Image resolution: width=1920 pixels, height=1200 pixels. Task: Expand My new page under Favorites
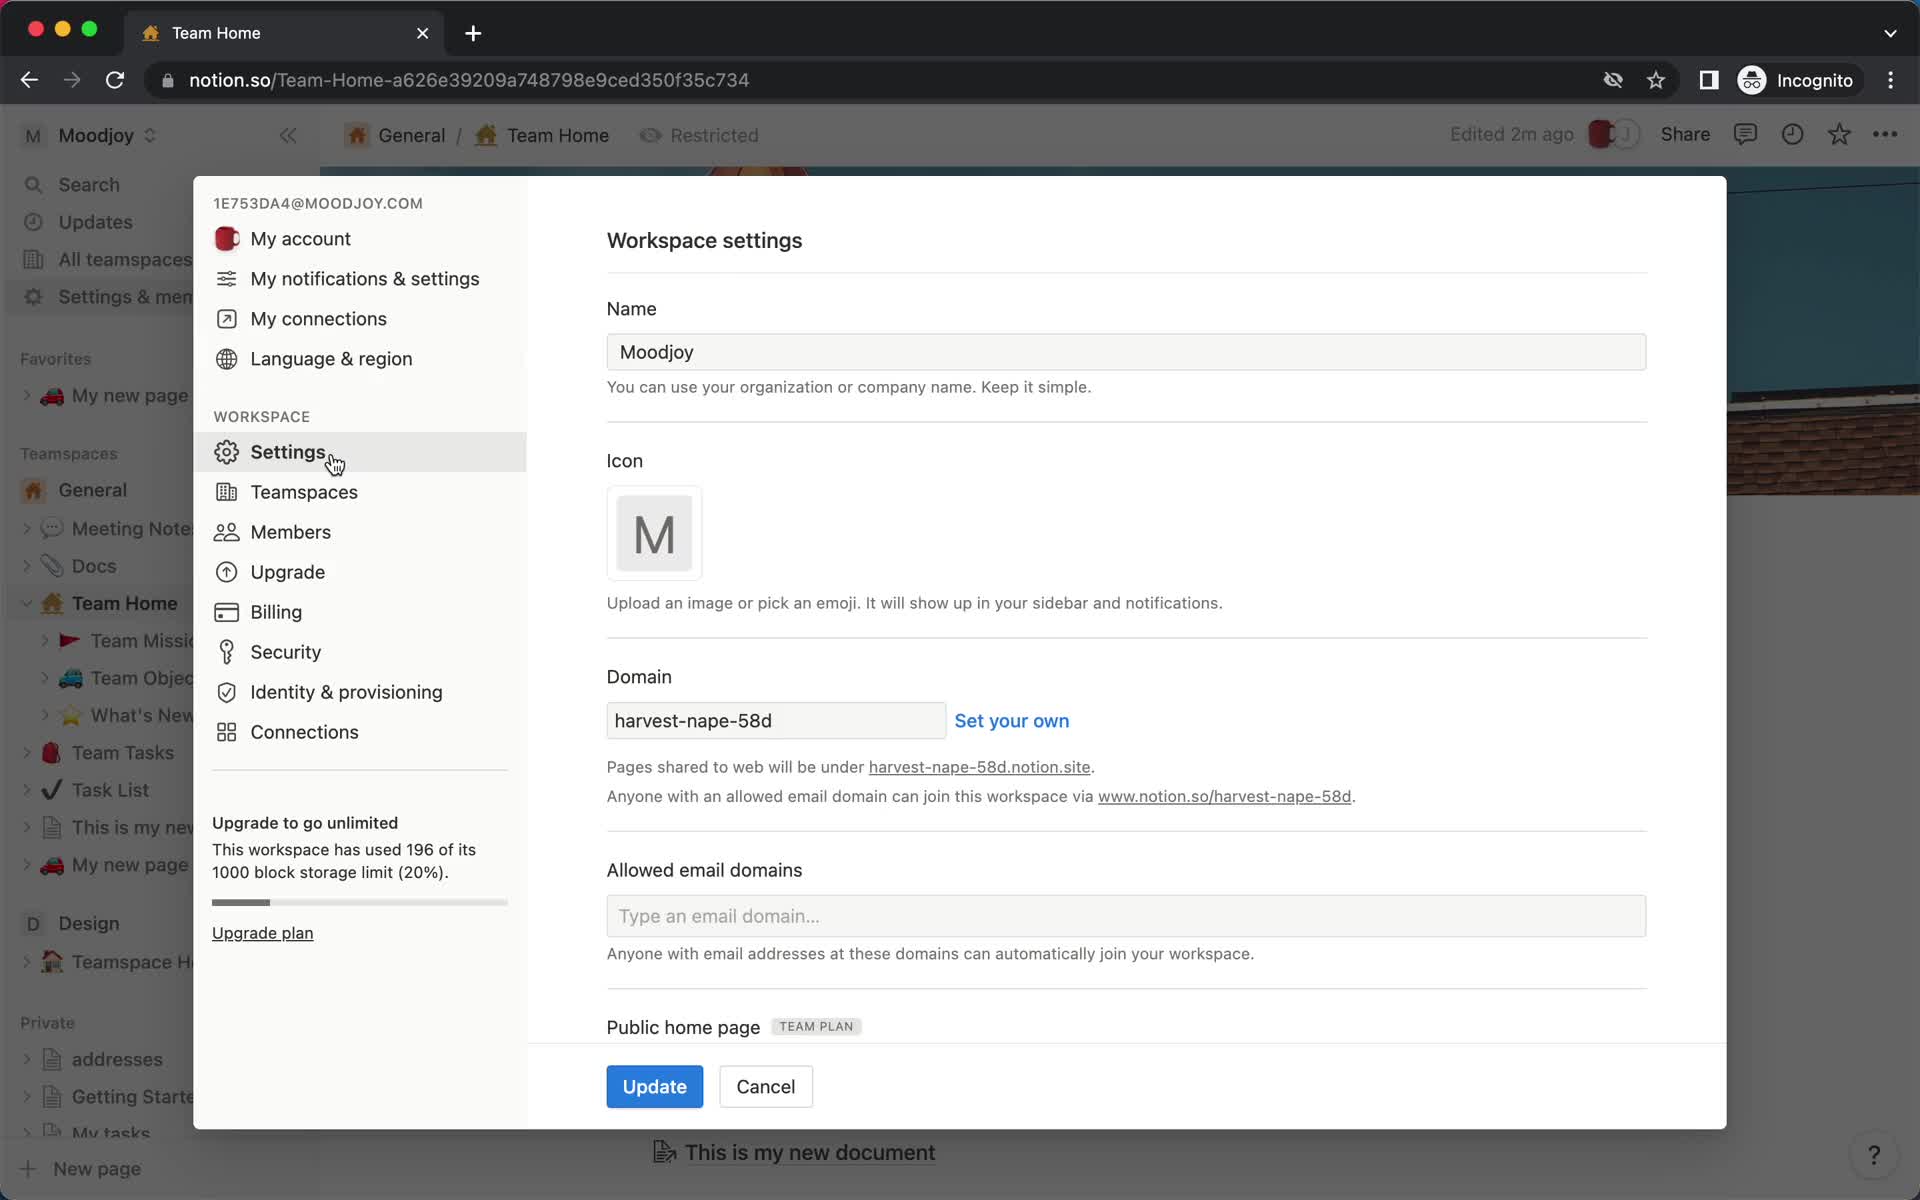[x=27, y=396]
